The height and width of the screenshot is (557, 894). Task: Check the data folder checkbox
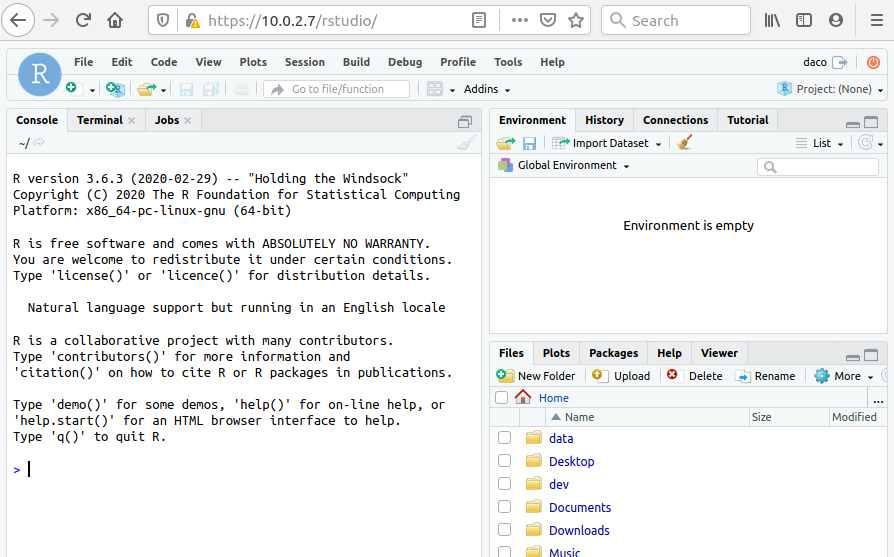pos(505,438)
